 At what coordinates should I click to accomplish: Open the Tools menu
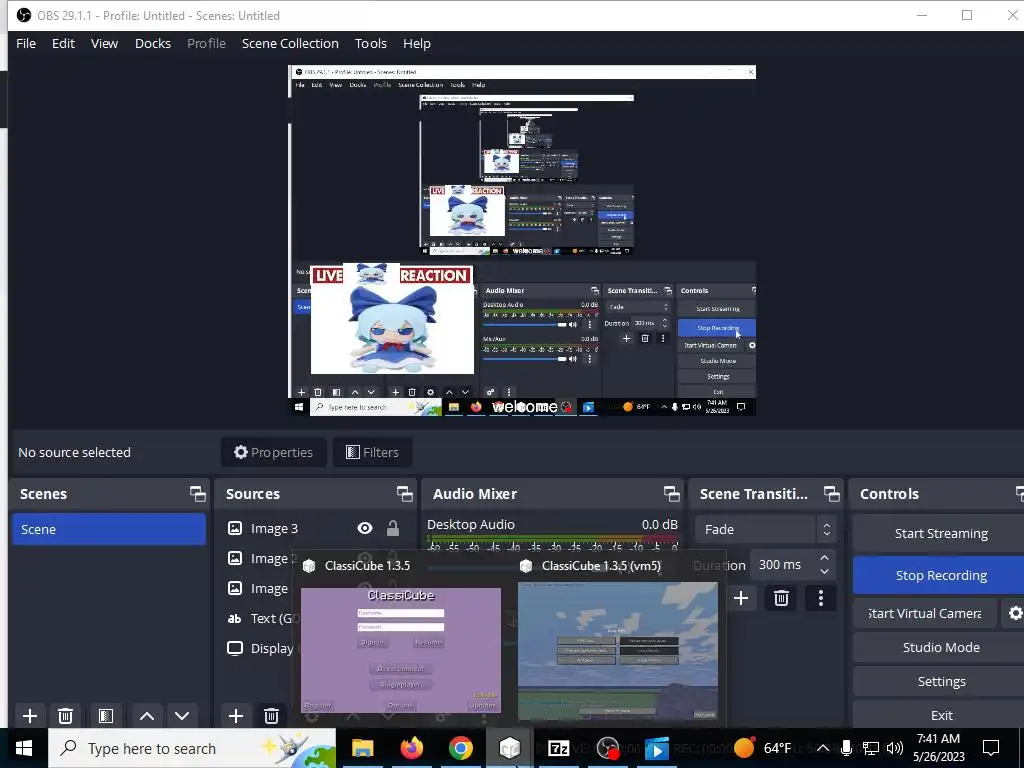click(x=370, y=44)
